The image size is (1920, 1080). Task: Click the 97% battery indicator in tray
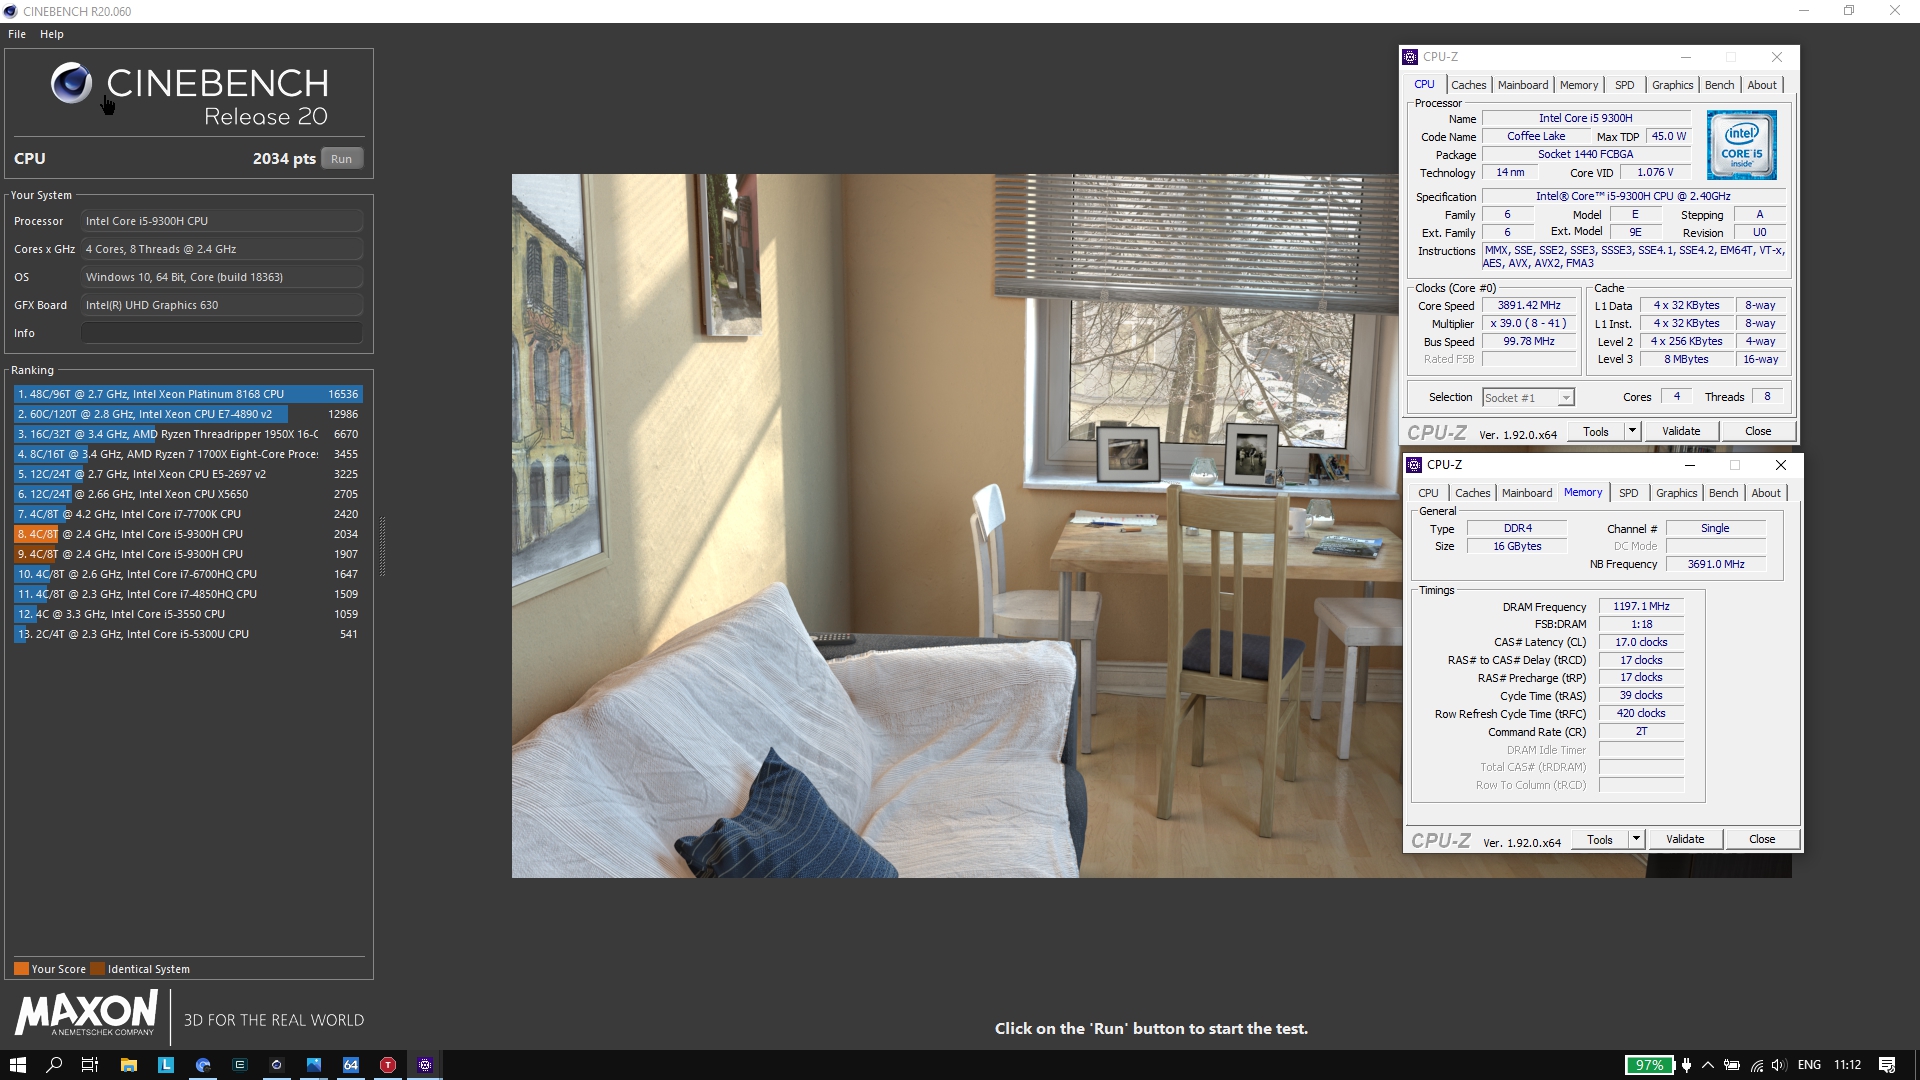pyautogui.click(x=1649, y=1065)
